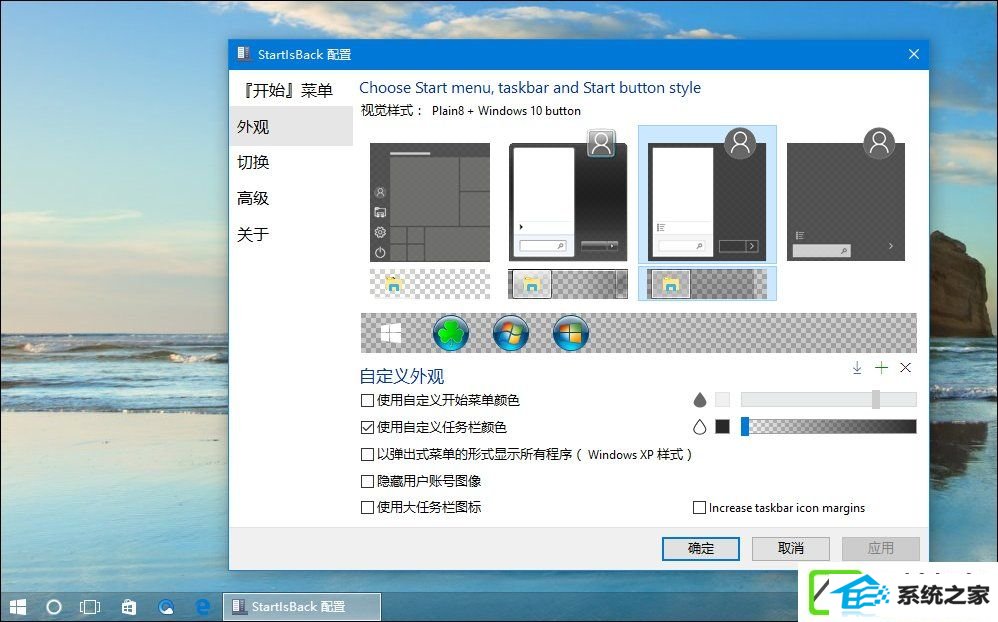This screenshot has height=622, width=998.
Task: Select the Windows 10 tiles menu style thumbnail
Action: coord(430,202)
